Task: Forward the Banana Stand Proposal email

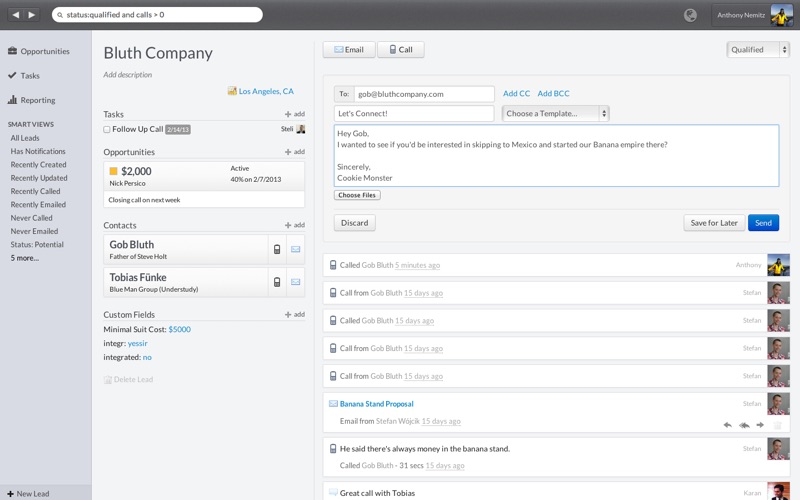Action: tap(760, 425)
